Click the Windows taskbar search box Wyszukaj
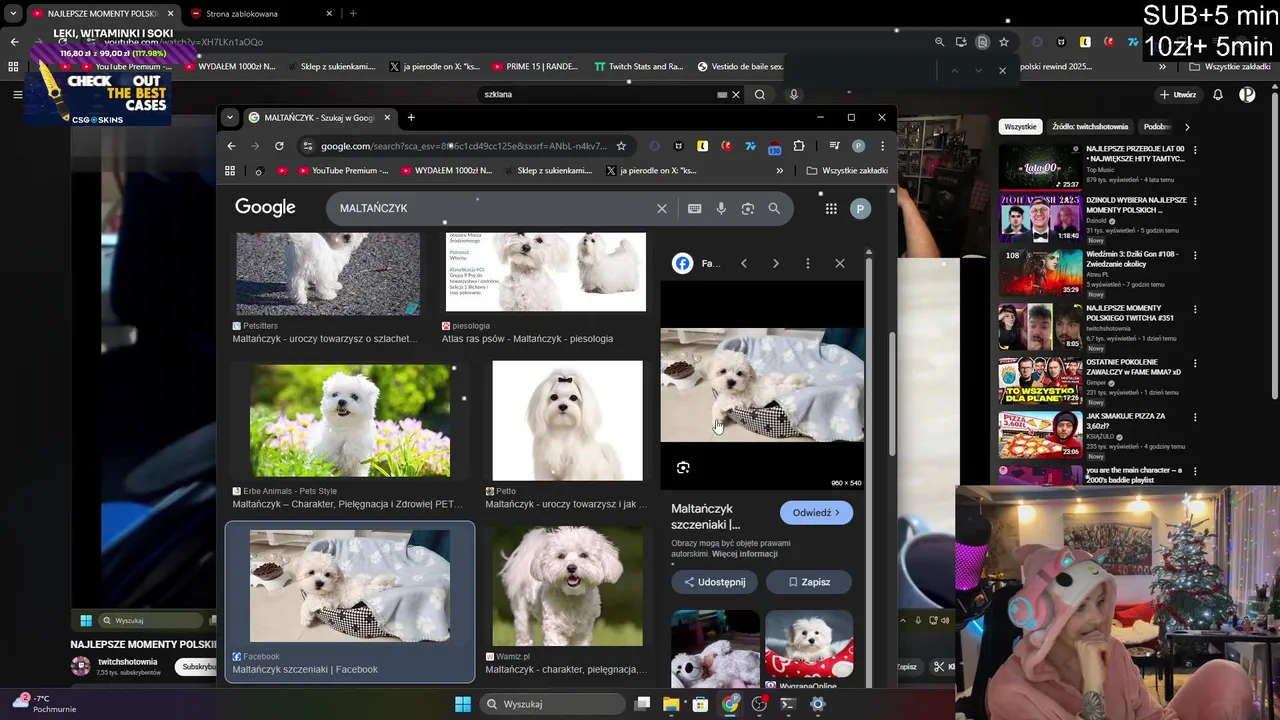Image resolution: width=1280 pixels, height=720 pixels. pyautogui.click(x=553, y=704)
